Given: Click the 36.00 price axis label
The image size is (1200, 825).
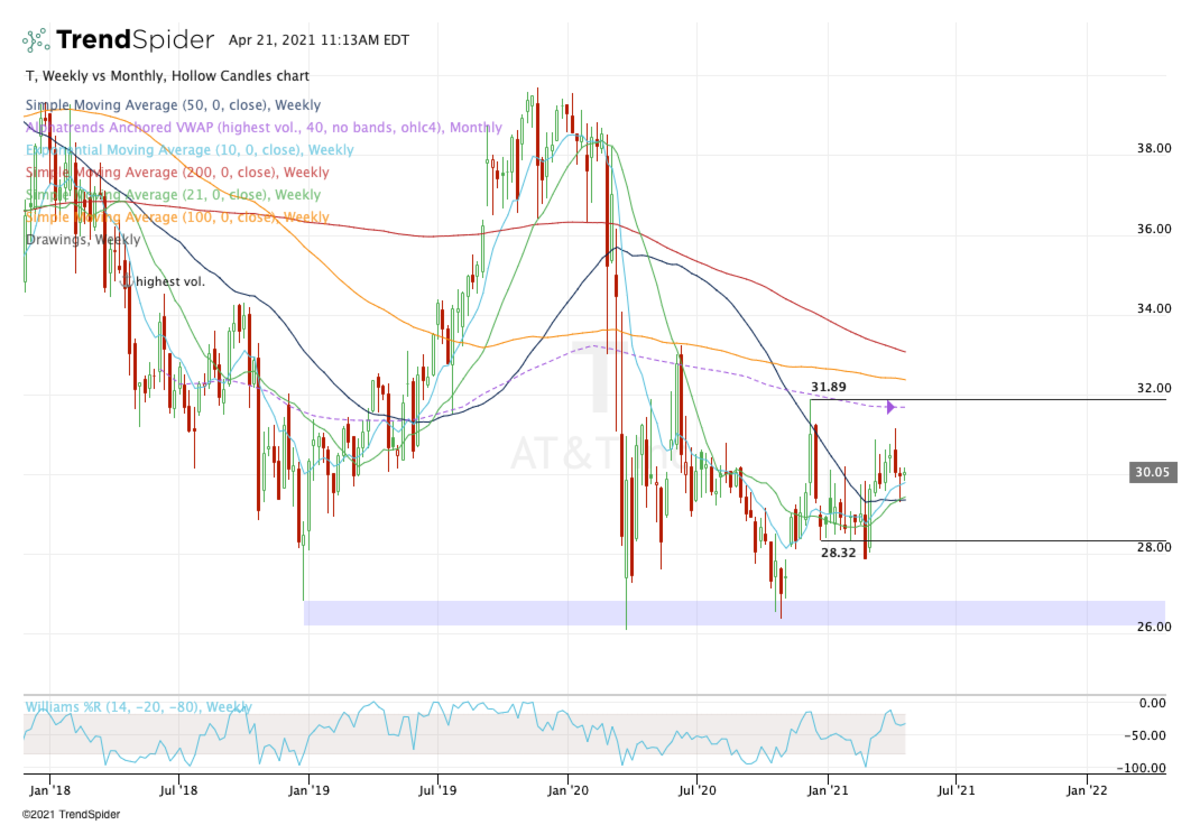Looking at the screenshot, I should click(1154, 228).
